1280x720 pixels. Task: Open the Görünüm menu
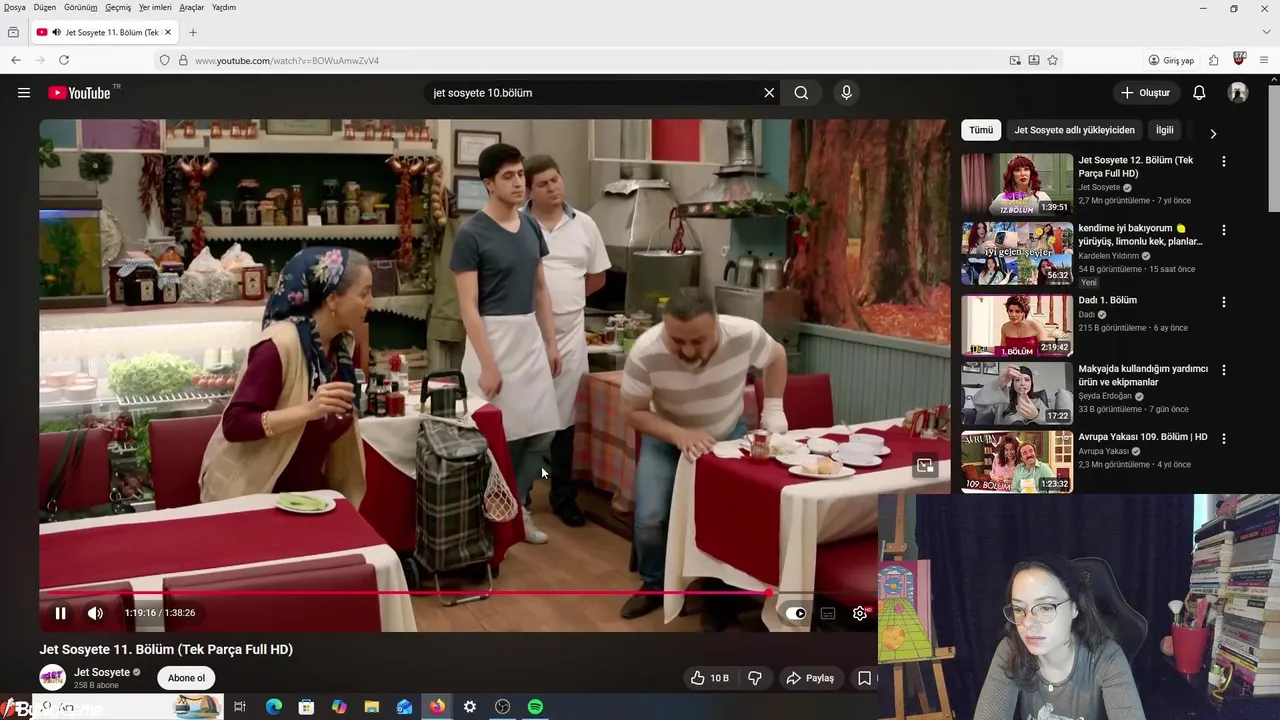pyautogui.click(x=81, y=7)
